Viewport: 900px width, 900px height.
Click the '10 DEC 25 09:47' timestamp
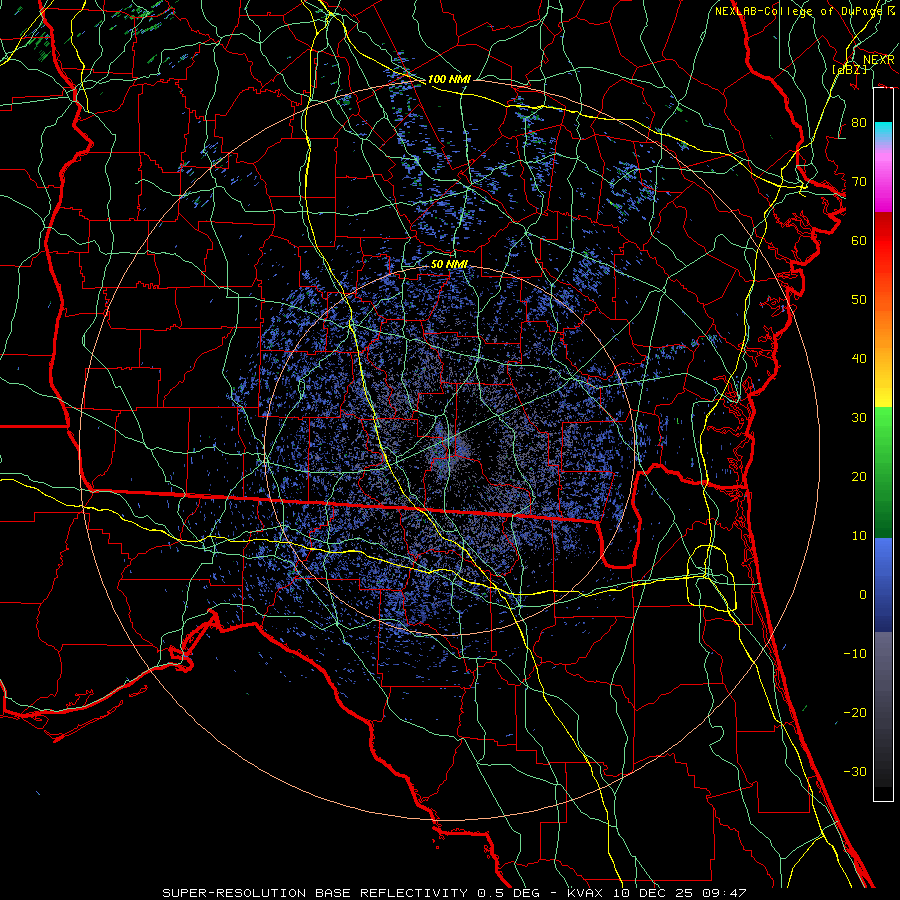coord(679,893)
